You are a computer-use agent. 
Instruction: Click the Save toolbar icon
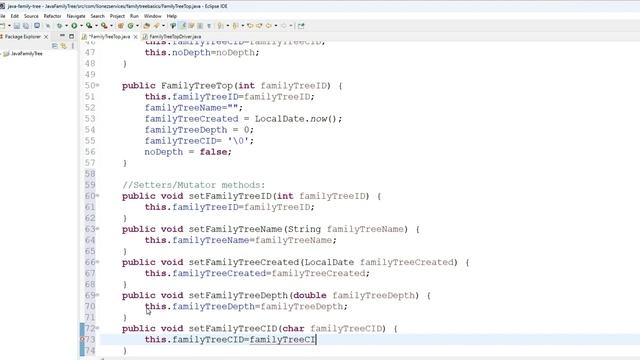(17, 26)
